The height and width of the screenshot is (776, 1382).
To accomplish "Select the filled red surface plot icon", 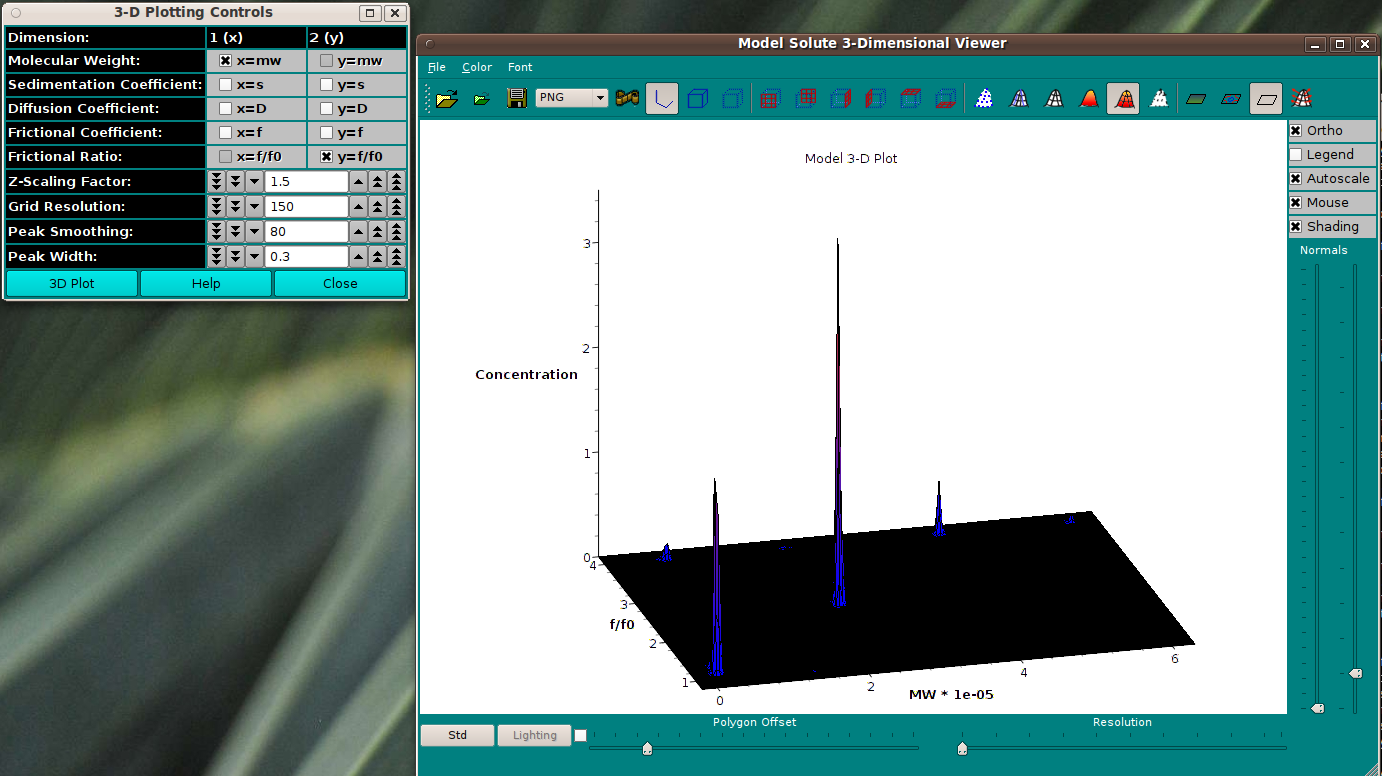I will pyautogui.click(x=1089, y=99).
